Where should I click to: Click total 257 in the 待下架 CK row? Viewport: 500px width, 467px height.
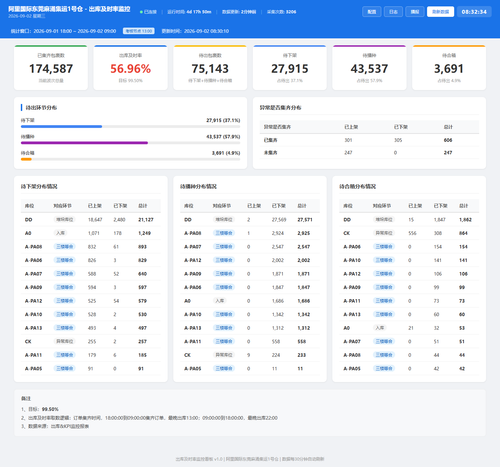(142, 342)
